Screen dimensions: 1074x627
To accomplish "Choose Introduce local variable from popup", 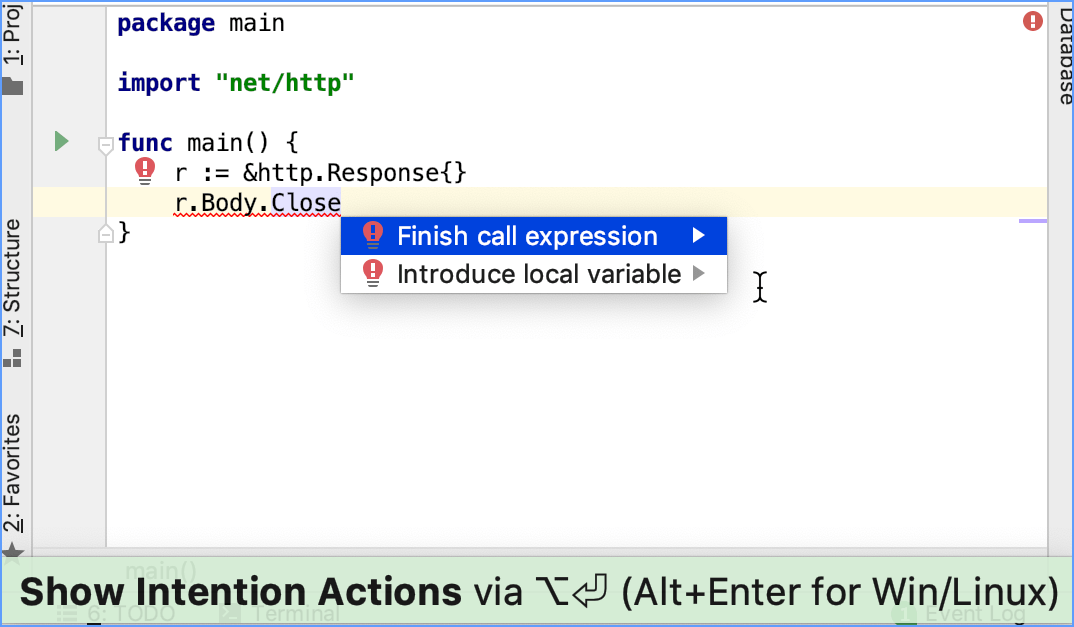I will point(538,274).
